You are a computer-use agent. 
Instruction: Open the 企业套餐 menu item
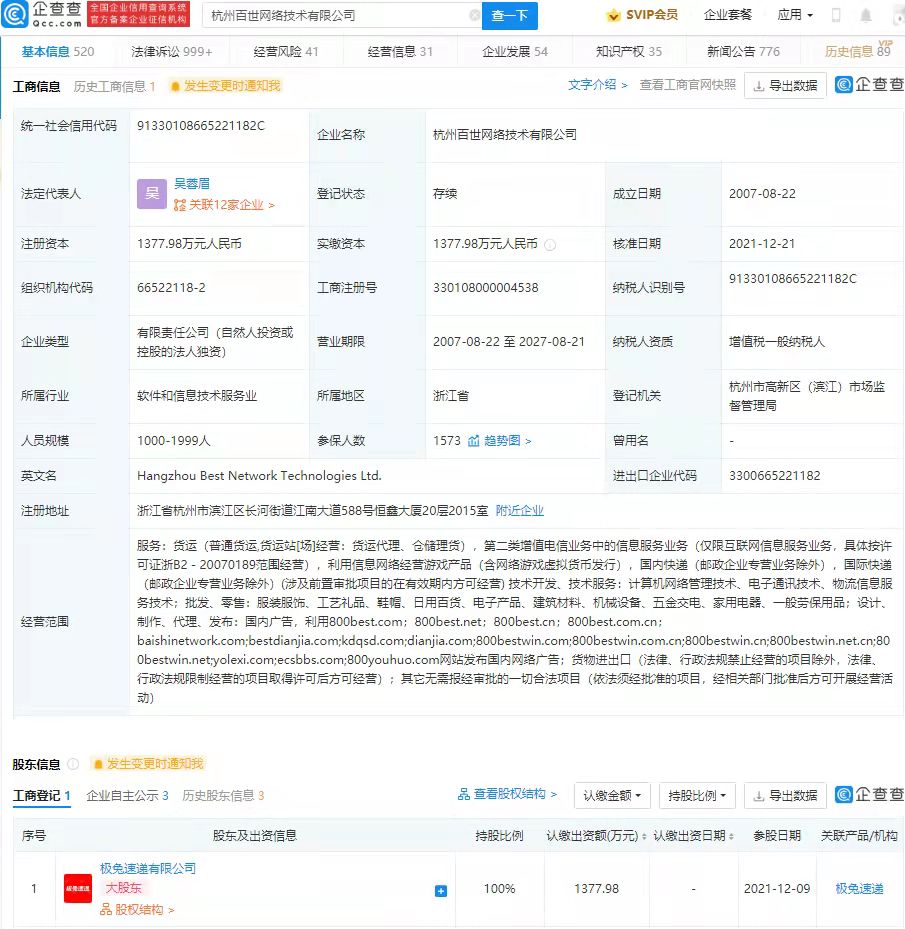pos(728,15)
